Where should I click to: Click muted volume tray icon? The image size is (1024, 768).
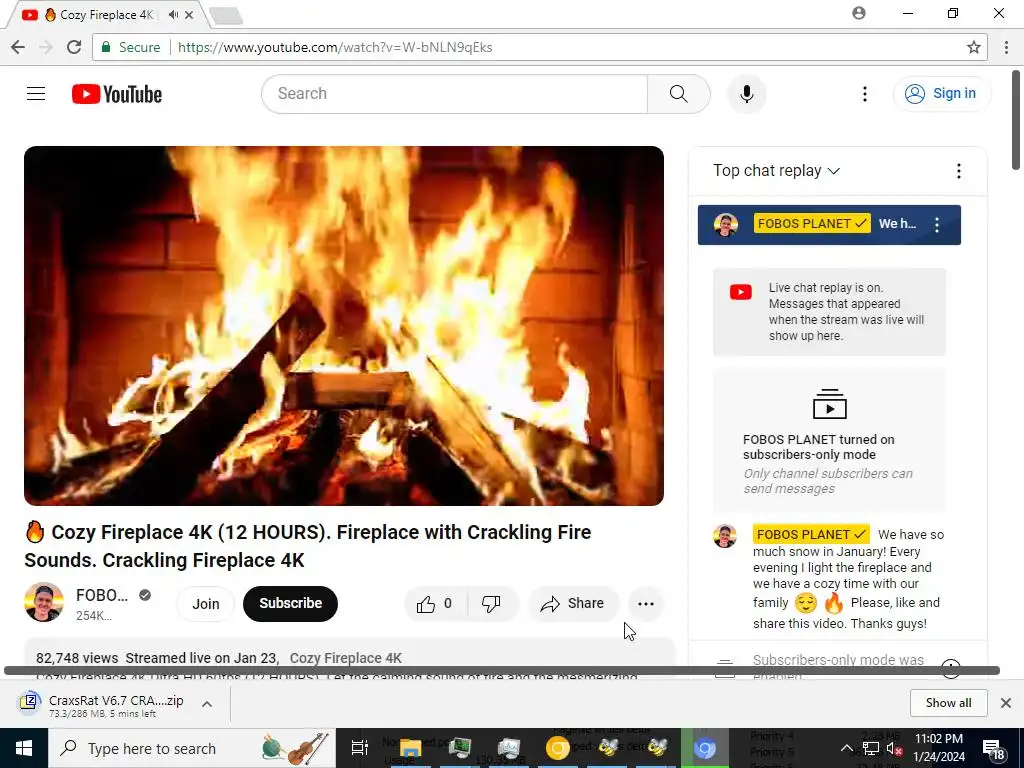pos(894,748)
